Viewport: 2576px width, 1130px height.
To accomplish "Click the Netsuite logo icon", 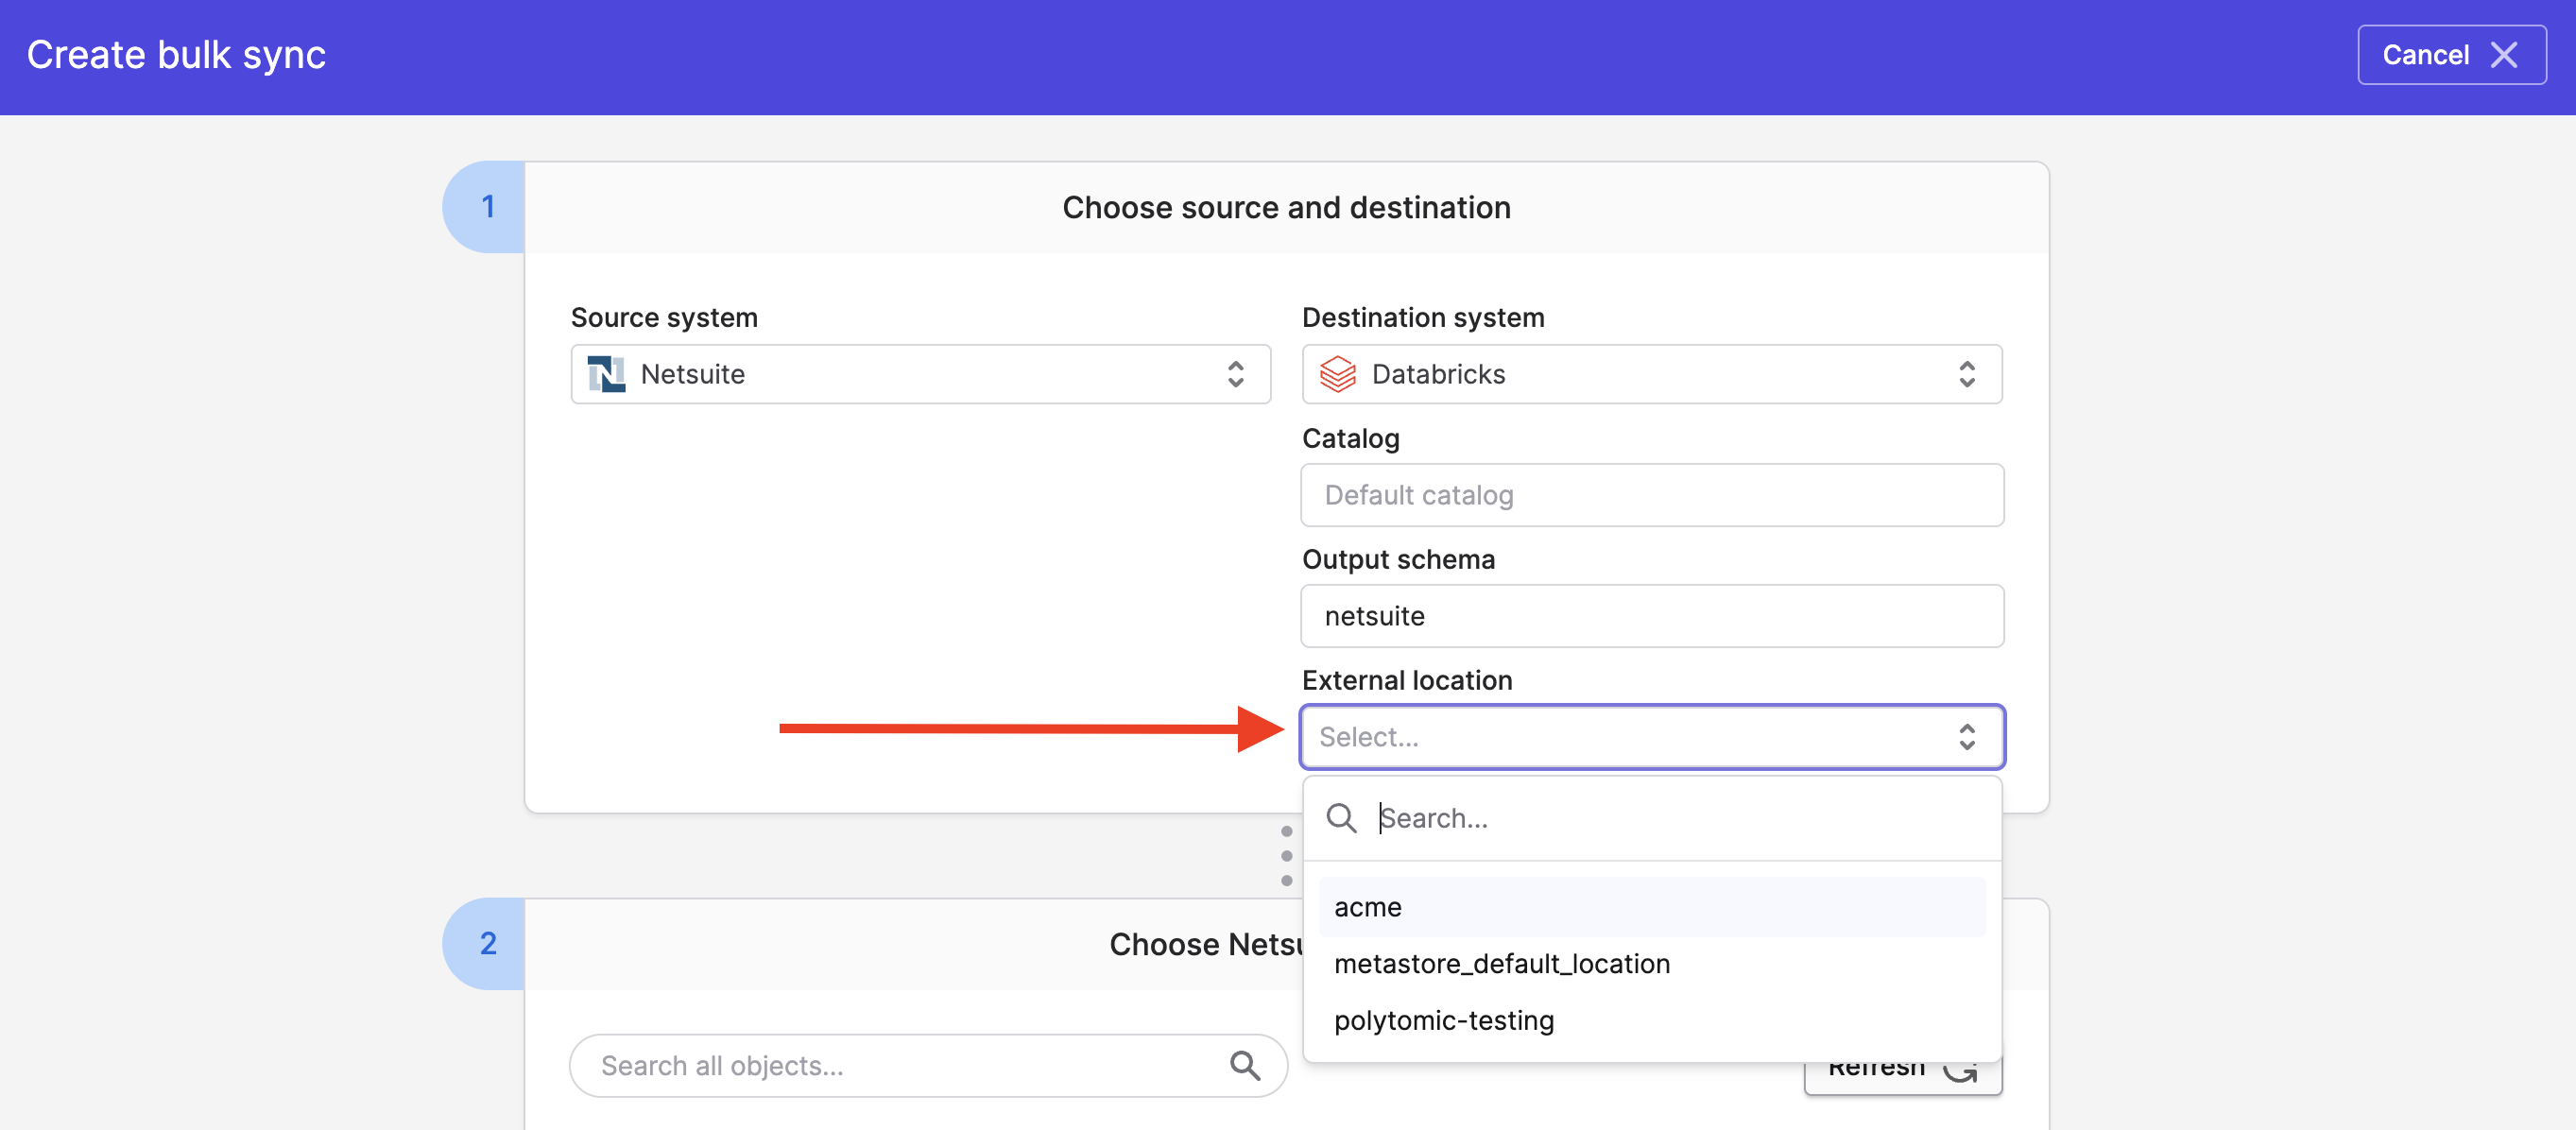I will [x=606, y=374].
